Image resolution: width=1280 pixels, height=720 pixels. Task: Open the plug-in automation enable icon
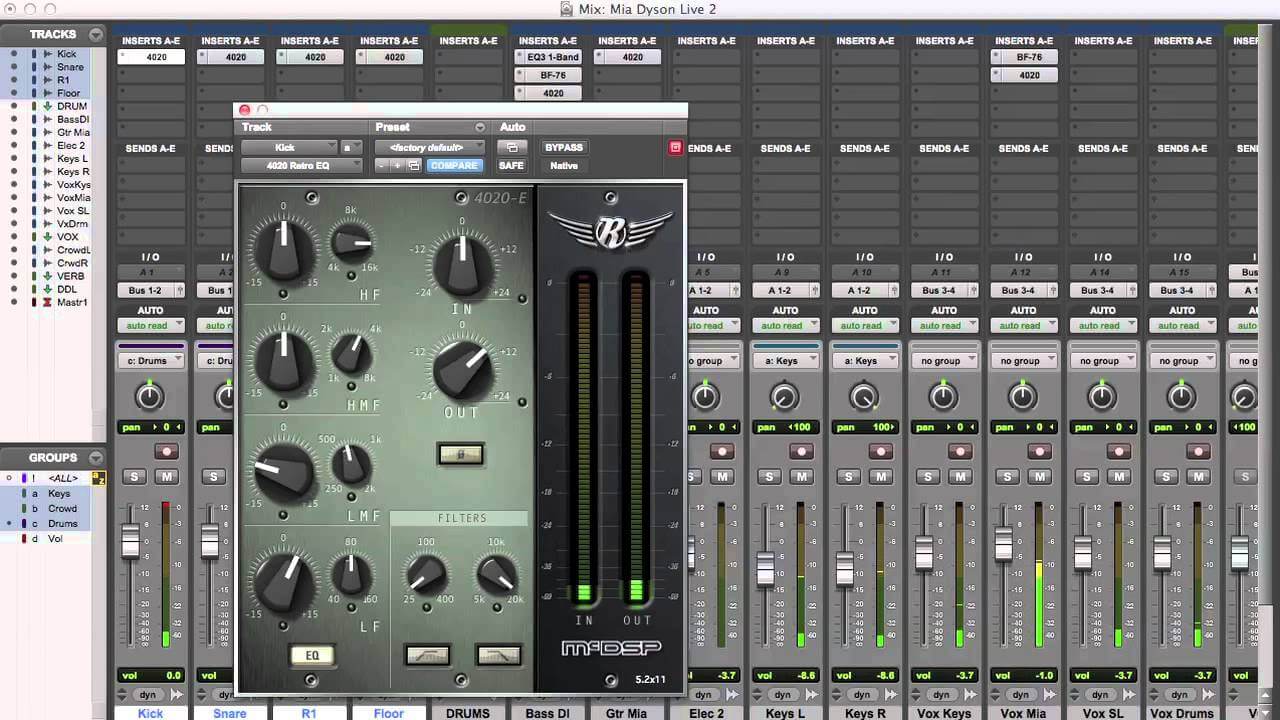(x=511, y=147)
